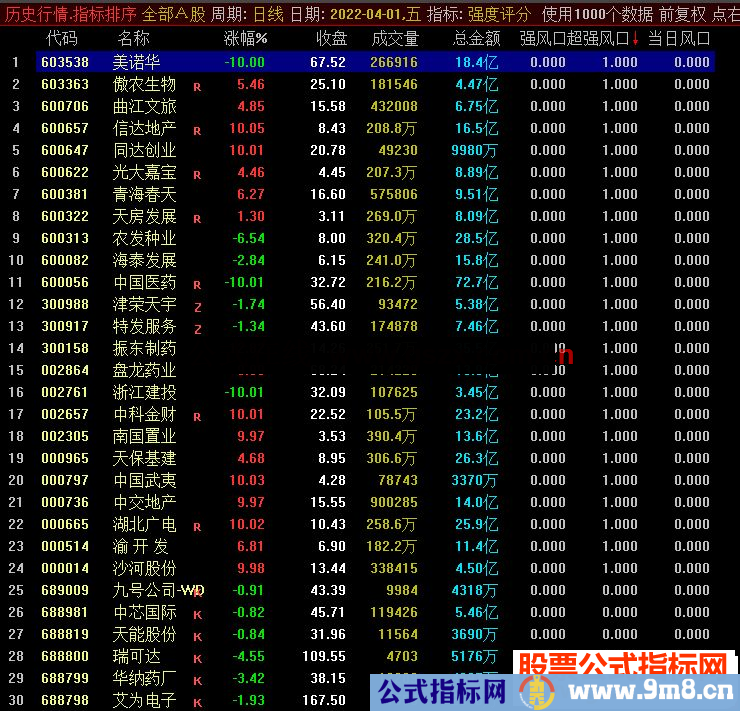Click the red sort arrow on 超强风口

(635, 38)
